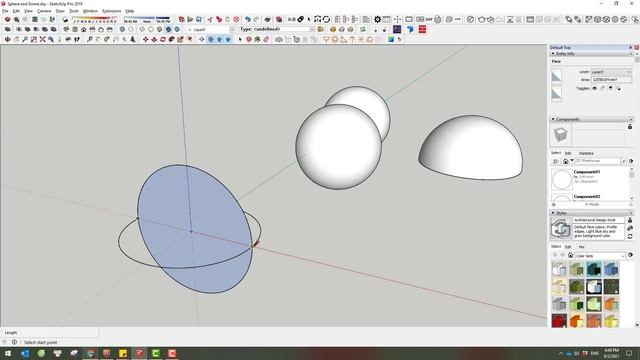The width and height of the screenshot is (640, 360).
Task: Click the Model Info gear icon
Action: pyautogui.click(x=378, y=19)
